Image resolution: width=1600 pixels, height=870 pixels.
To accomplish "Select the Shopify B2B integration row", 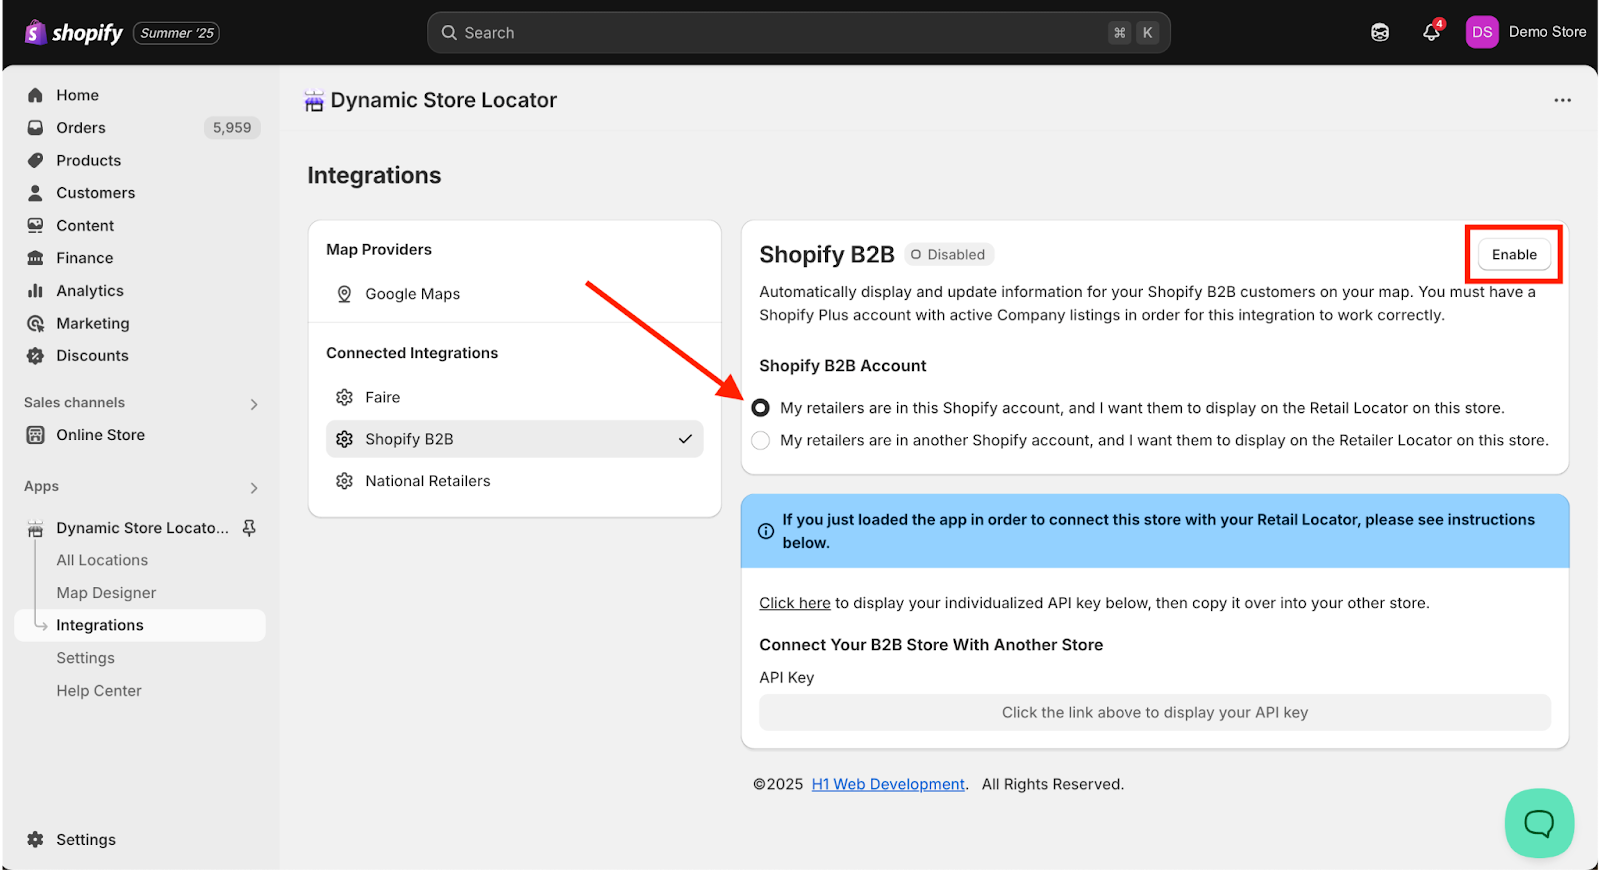I will 514,439.
